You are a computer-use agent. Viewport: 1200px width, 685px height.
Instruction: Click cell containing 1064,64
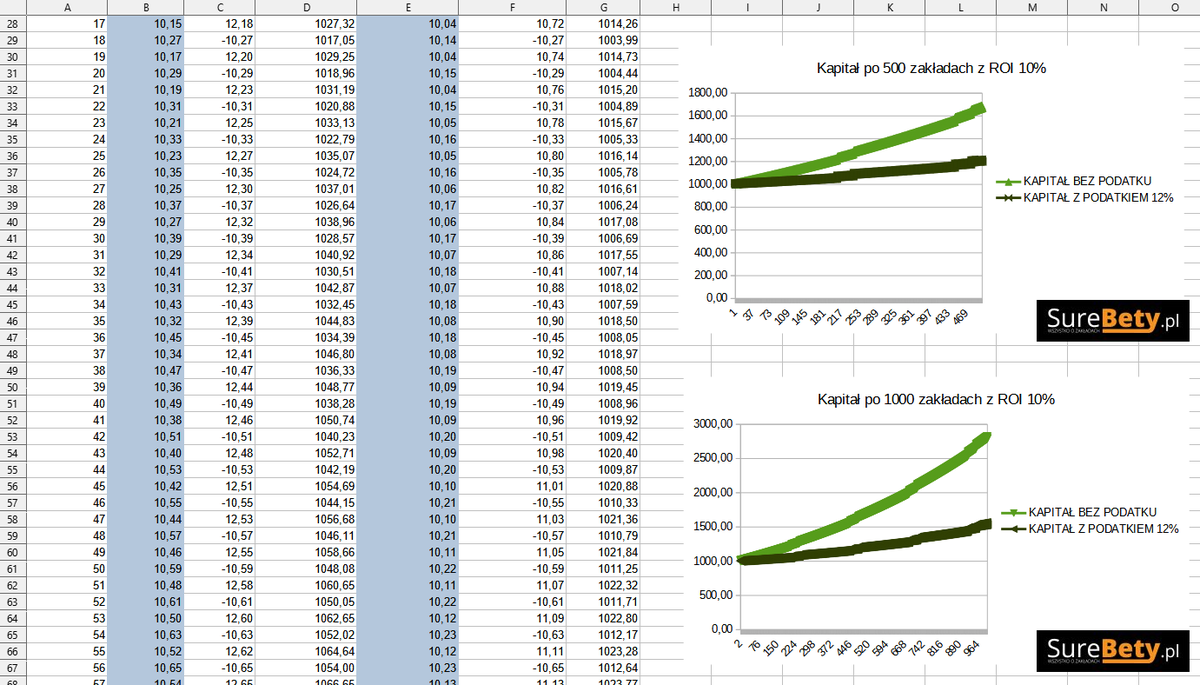point(306,651)
